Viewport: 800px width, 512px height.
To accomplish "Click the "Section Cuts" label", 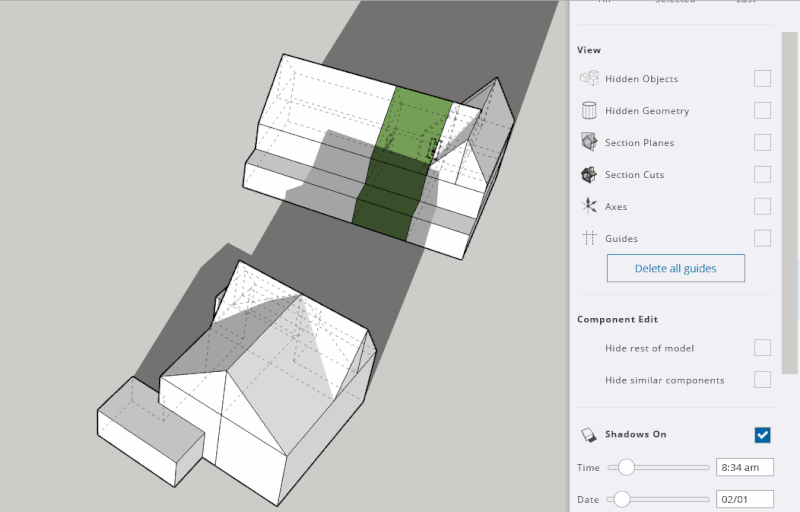I will 634,175.
